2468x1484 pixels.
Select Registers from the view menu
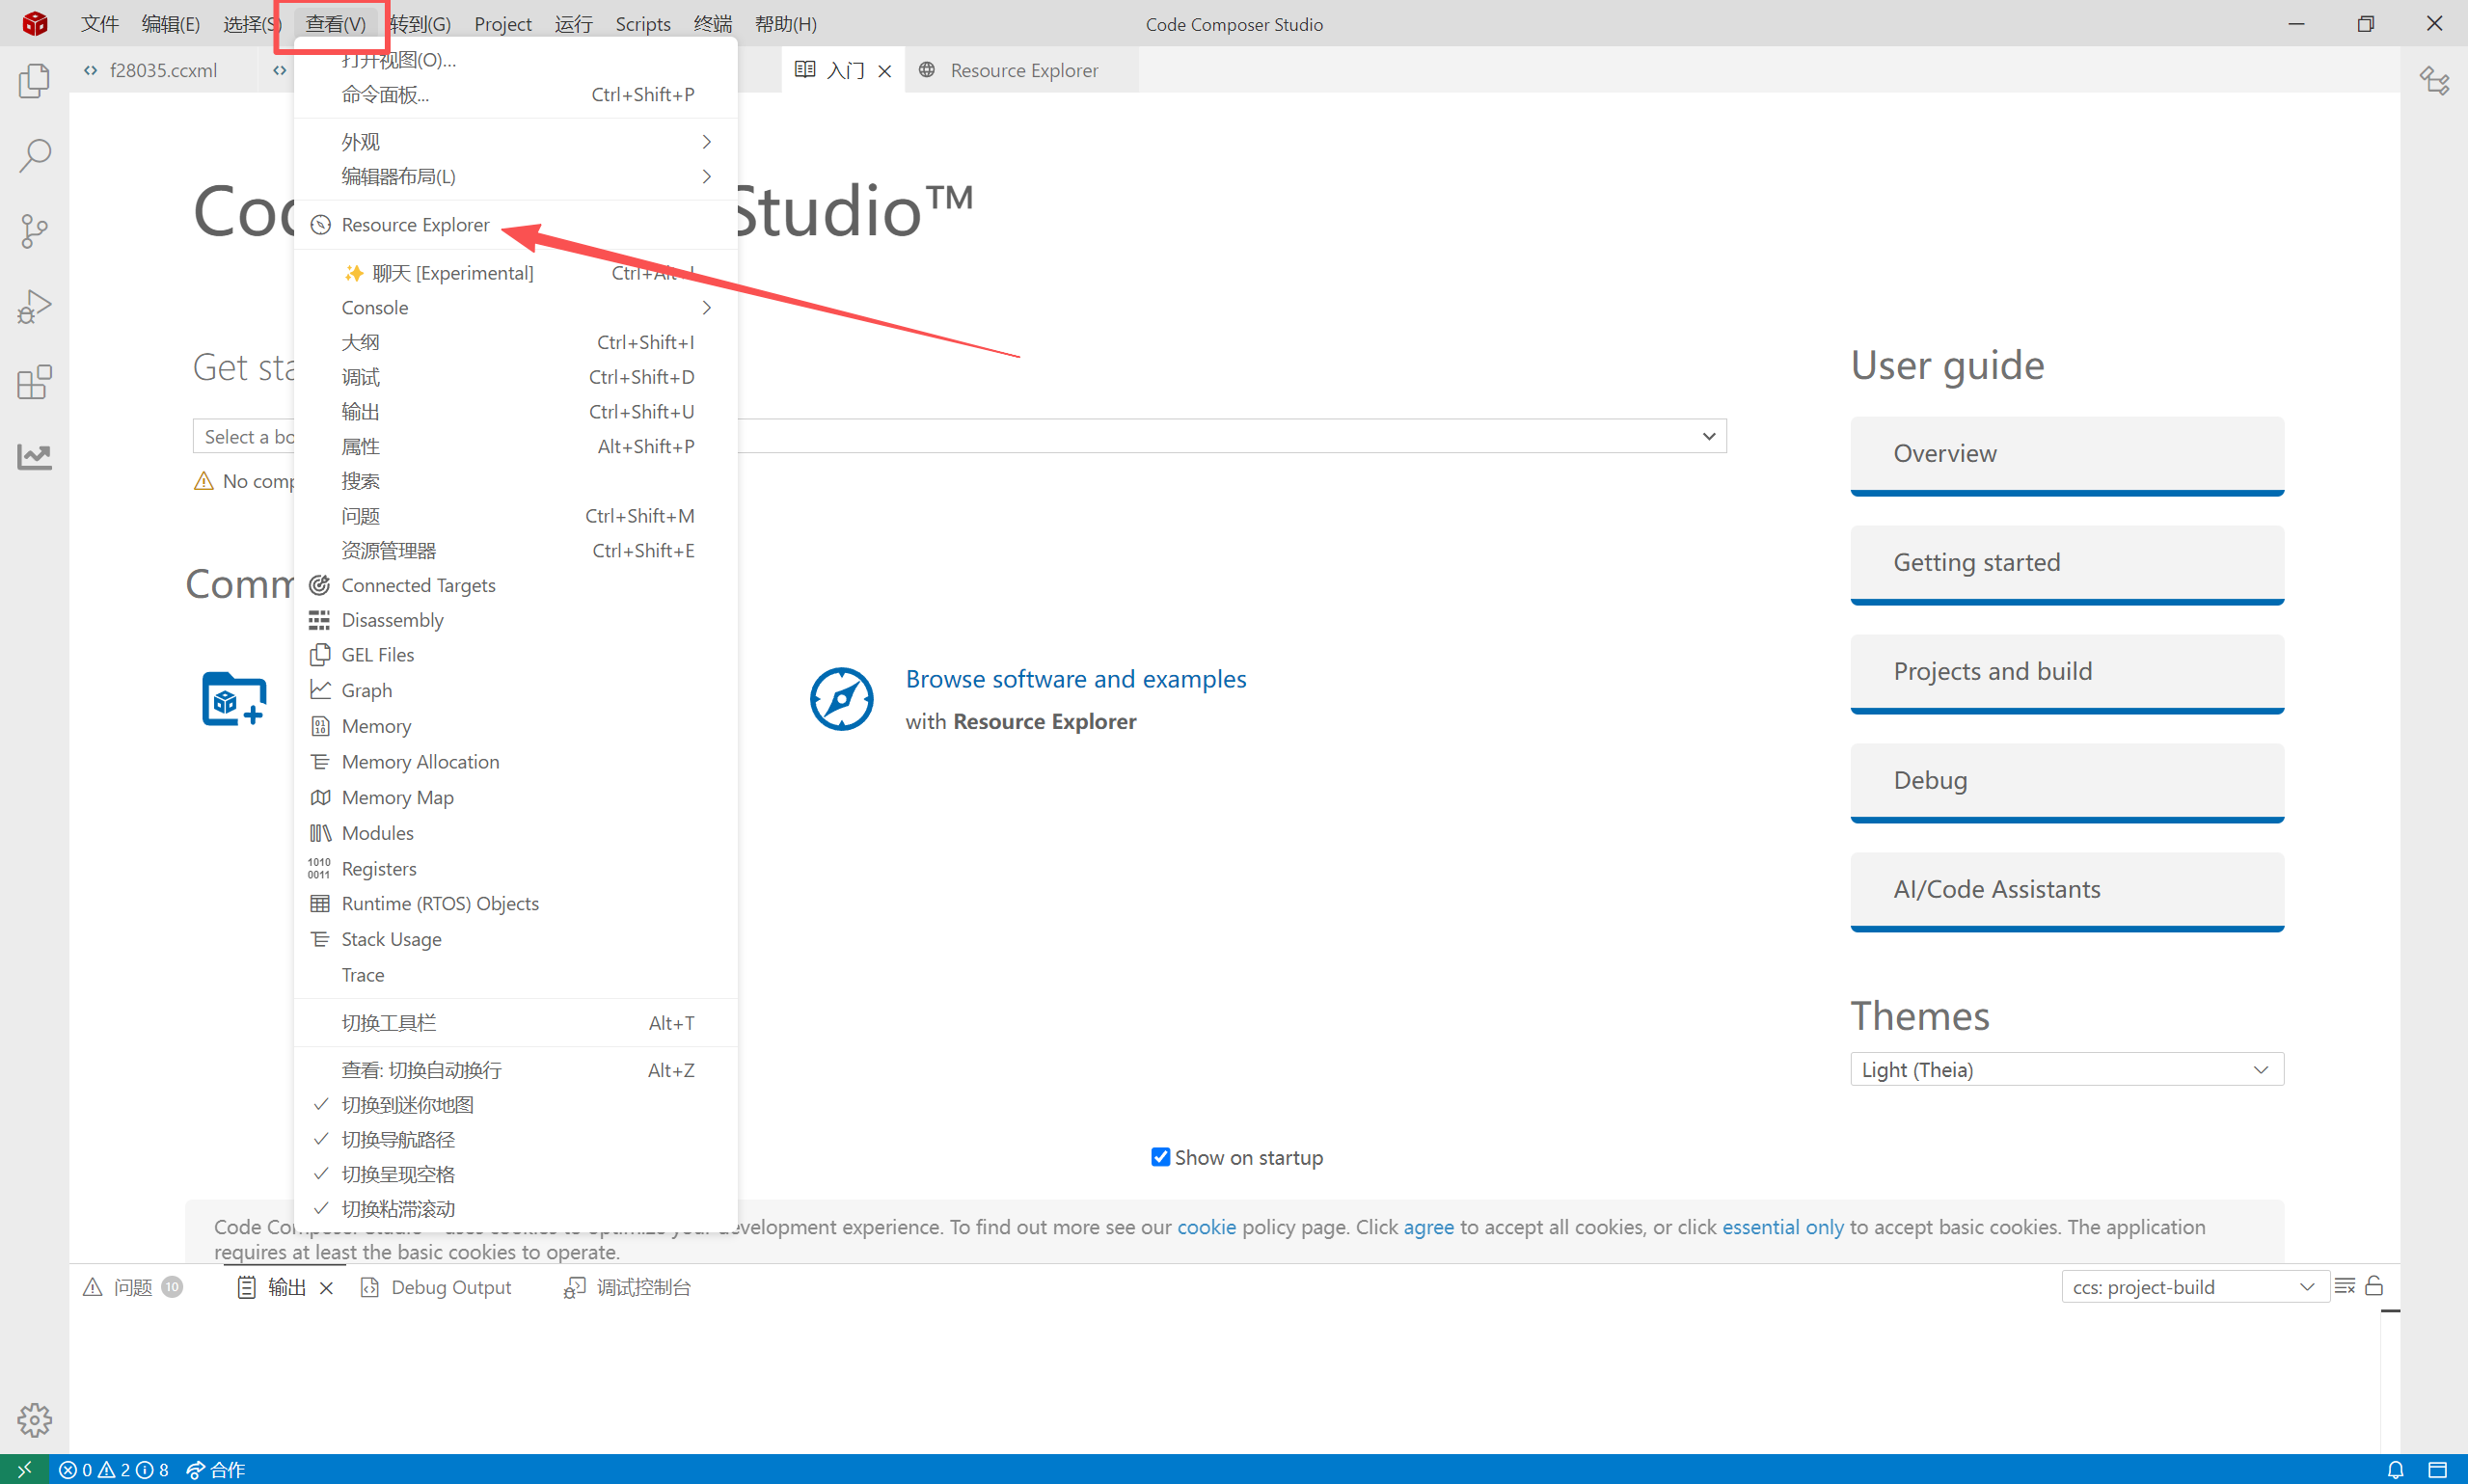click(x=379, y=868)
